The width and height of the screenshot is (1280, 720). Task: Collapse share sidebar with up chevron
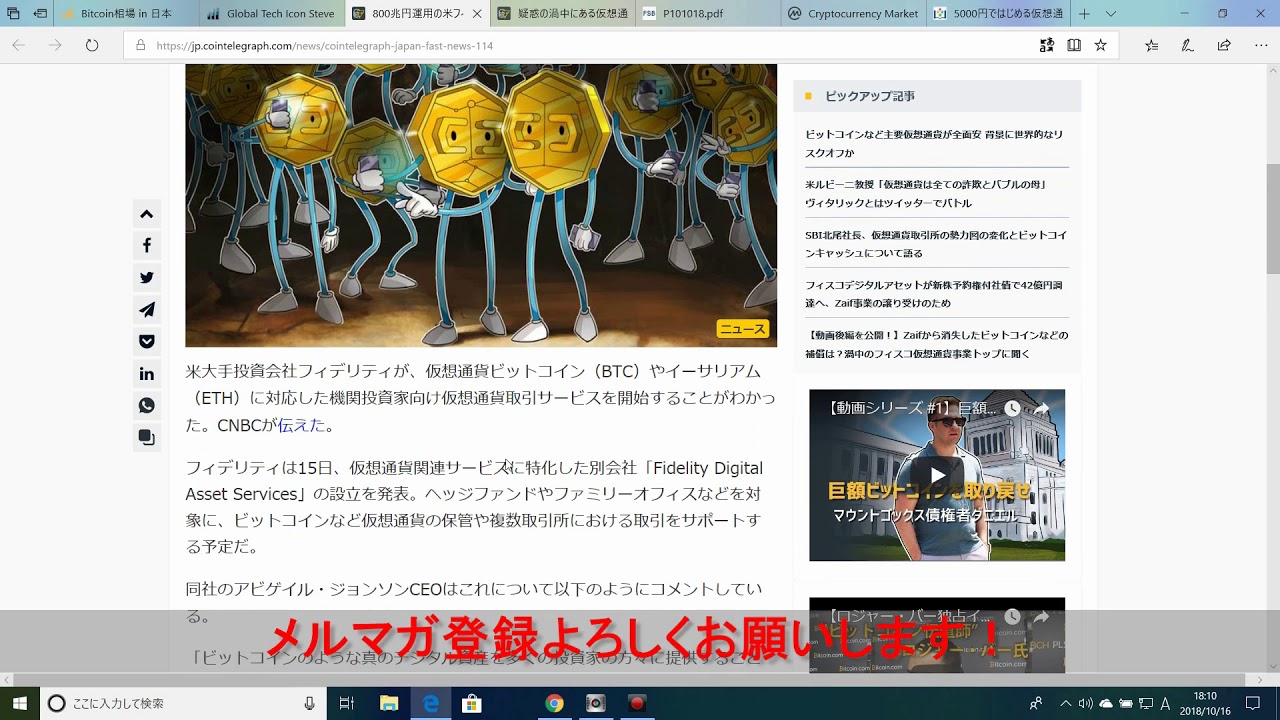pos(147,214)
